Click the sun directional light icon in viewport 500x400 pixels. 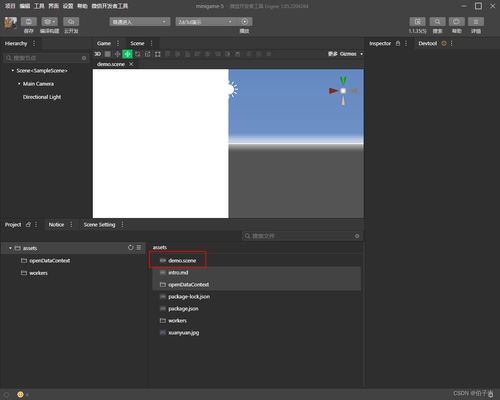(x=232, y=90)
